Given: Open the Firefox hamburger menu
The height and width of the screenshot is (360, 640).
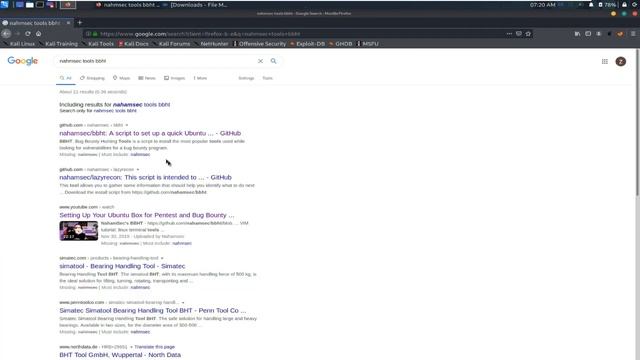Looking at the screenshot, I should coord(633,34).
